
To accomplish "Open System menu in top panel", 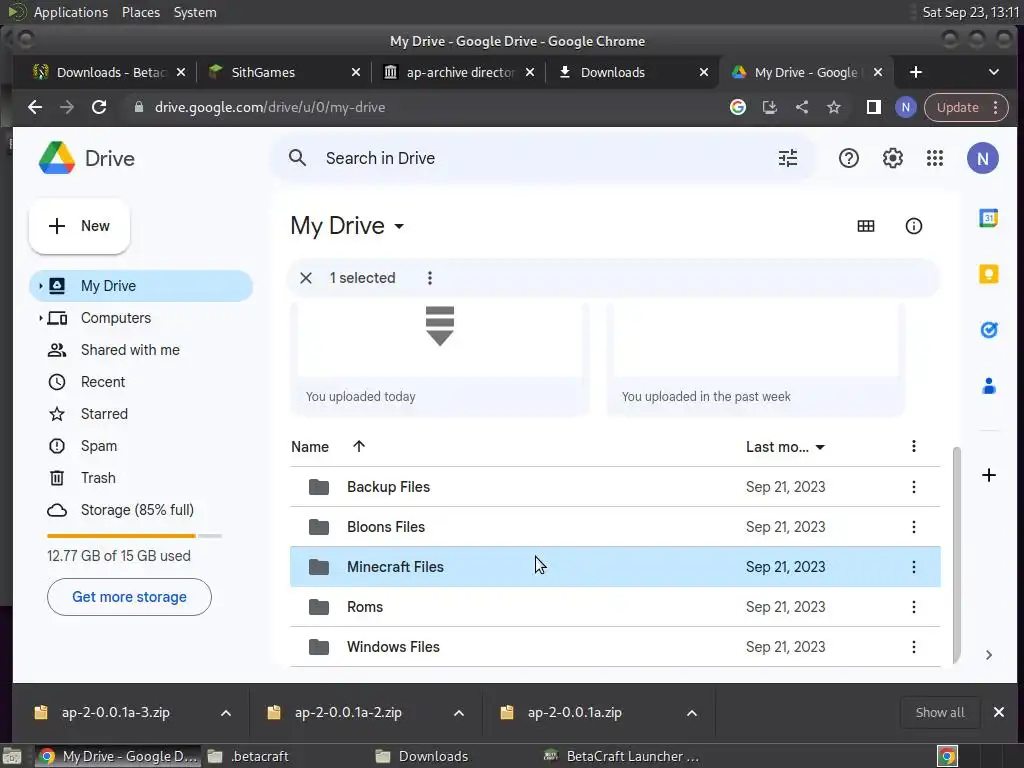I will tap(195, 12).
